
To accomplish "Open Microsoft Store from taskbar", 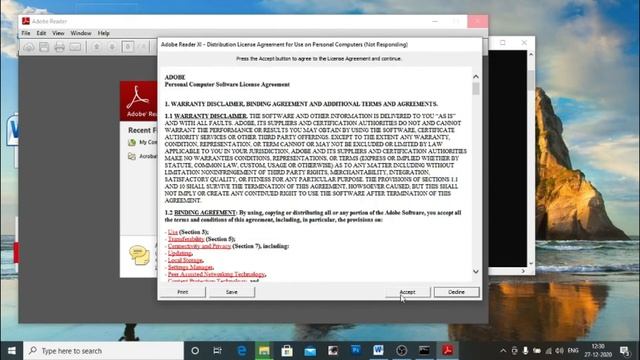I will click(x=287, y=351).
